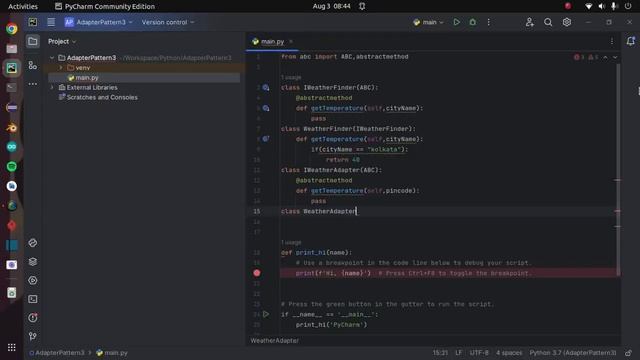The image size is (640, 360).
Task: Open Activities overview
Action: tap(23, 6)
